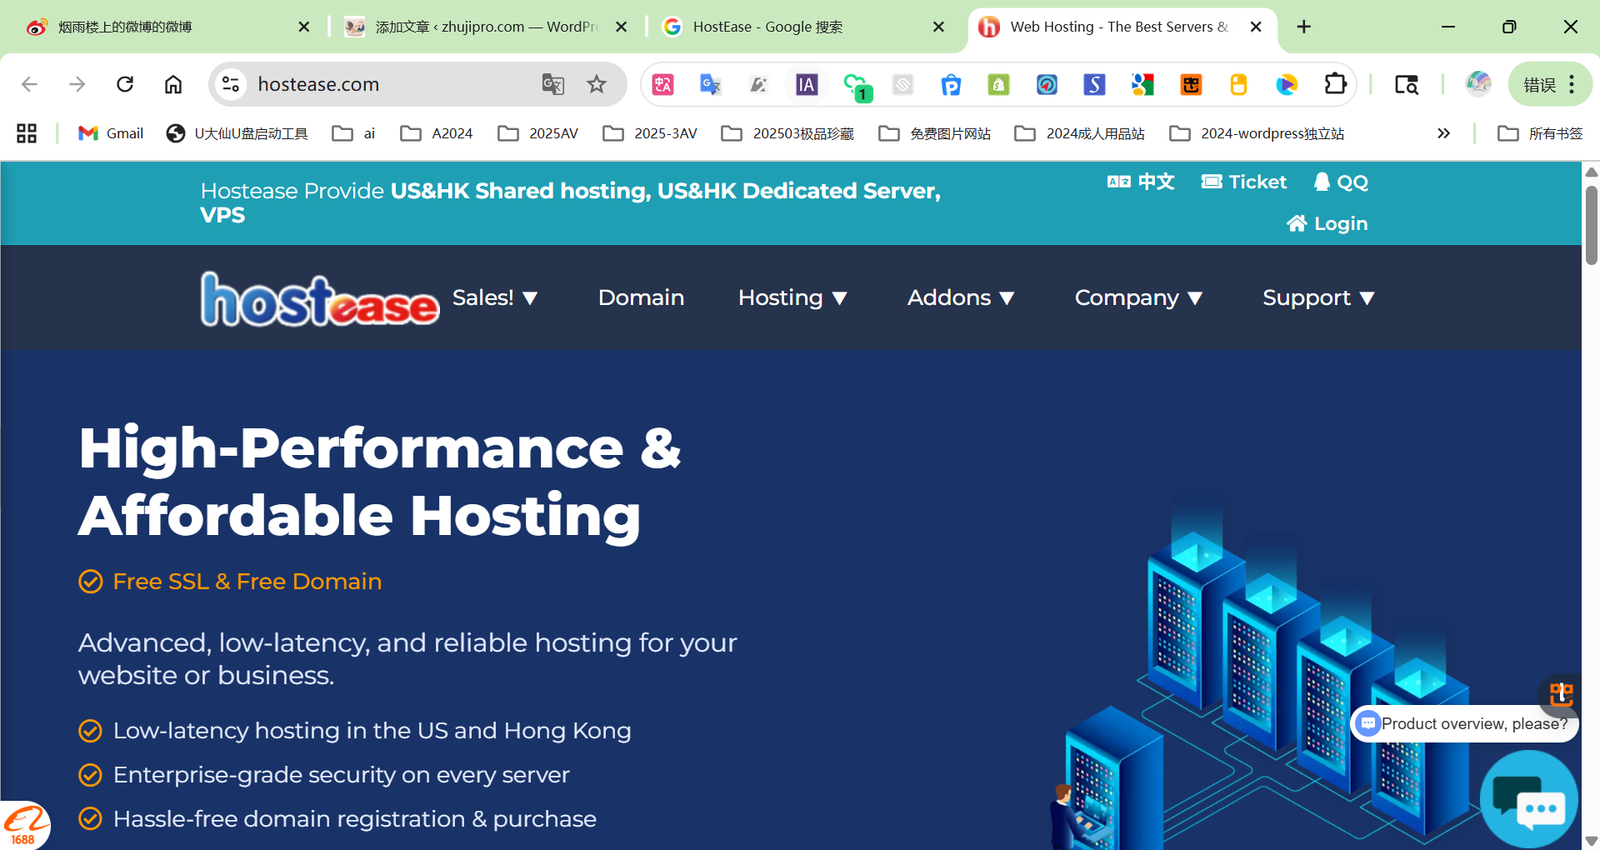Expand the Sales! dropdown menu
The width and height of the screenshot is (1600, 850).
(495, 298)
